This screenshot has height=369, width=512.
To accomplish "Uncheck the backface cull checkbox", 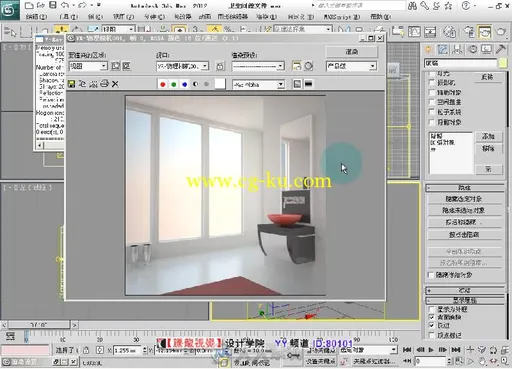I will (x=432, y=317).
